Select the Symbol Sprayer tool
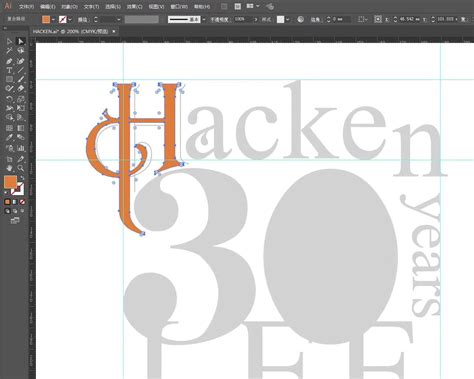474x379 pixels. coord(9,148)
